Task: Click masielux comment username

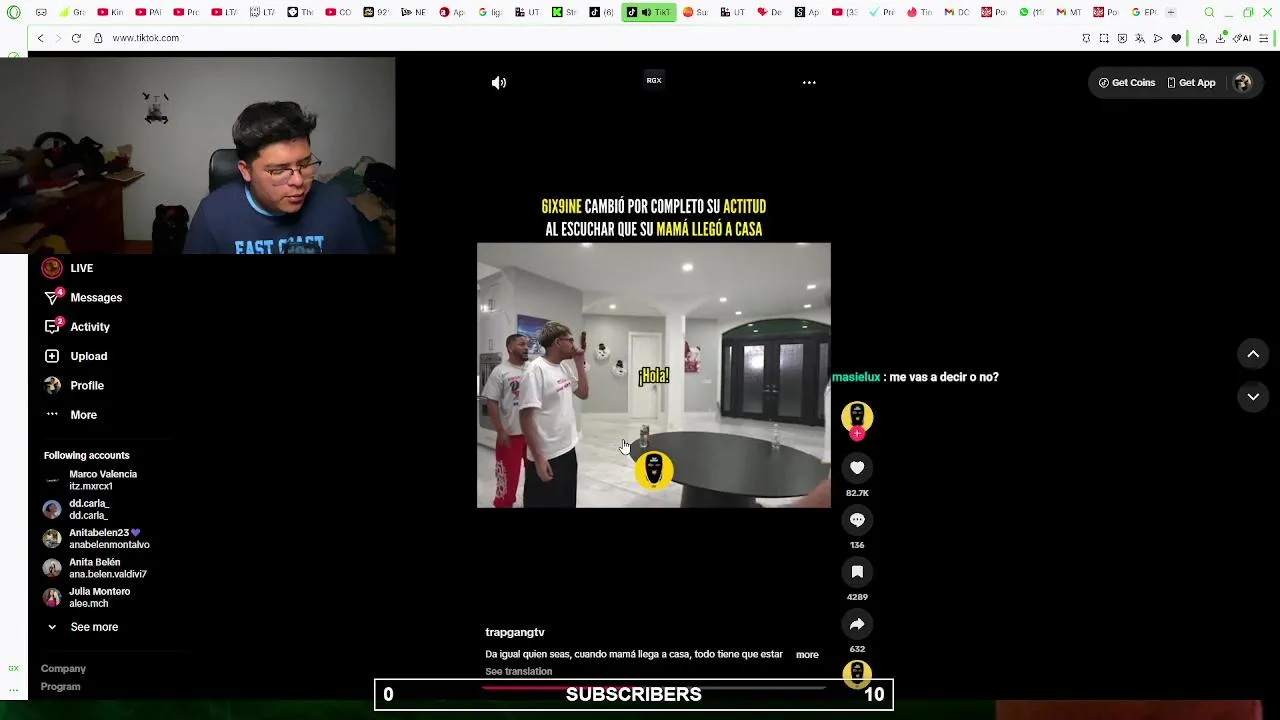Action: 856,377
